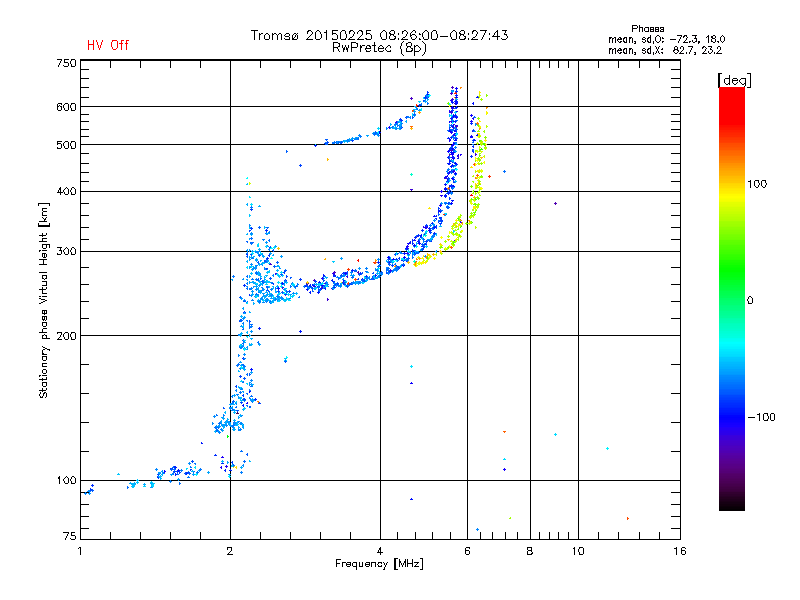Click the colorbar tick label "100"

pos(757,184)
